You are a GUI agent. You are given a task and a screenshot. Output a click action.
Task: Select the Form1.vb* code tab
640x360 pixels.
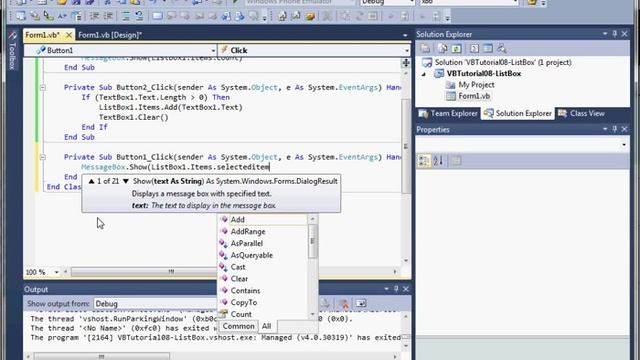tap(42, 35)
